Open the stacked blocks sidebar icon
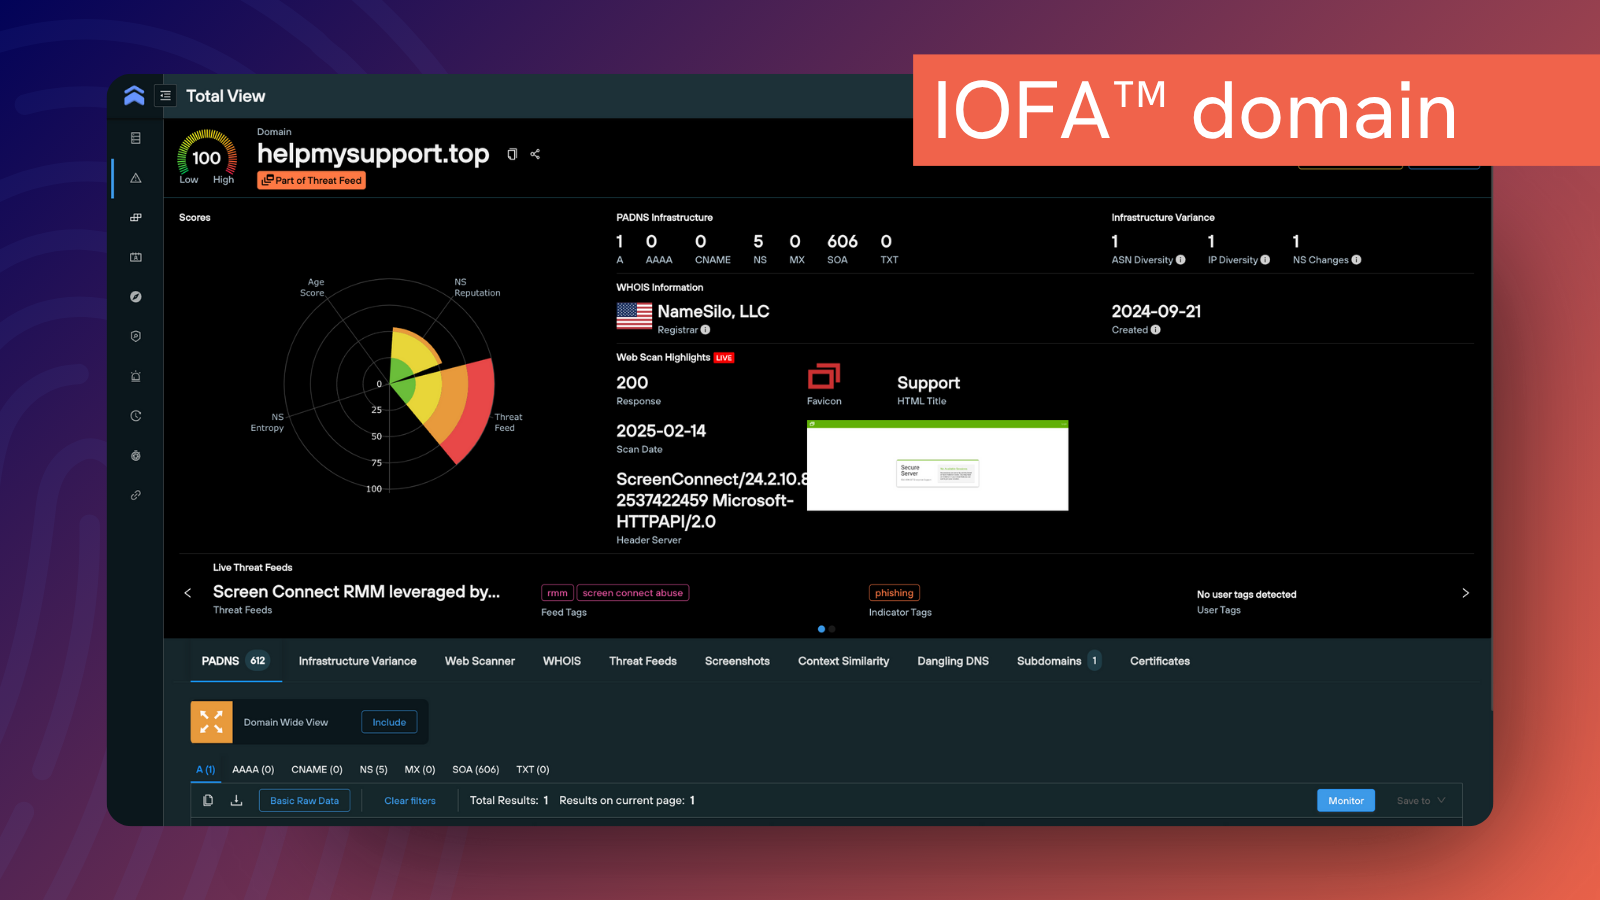 [x=136, y=217]
